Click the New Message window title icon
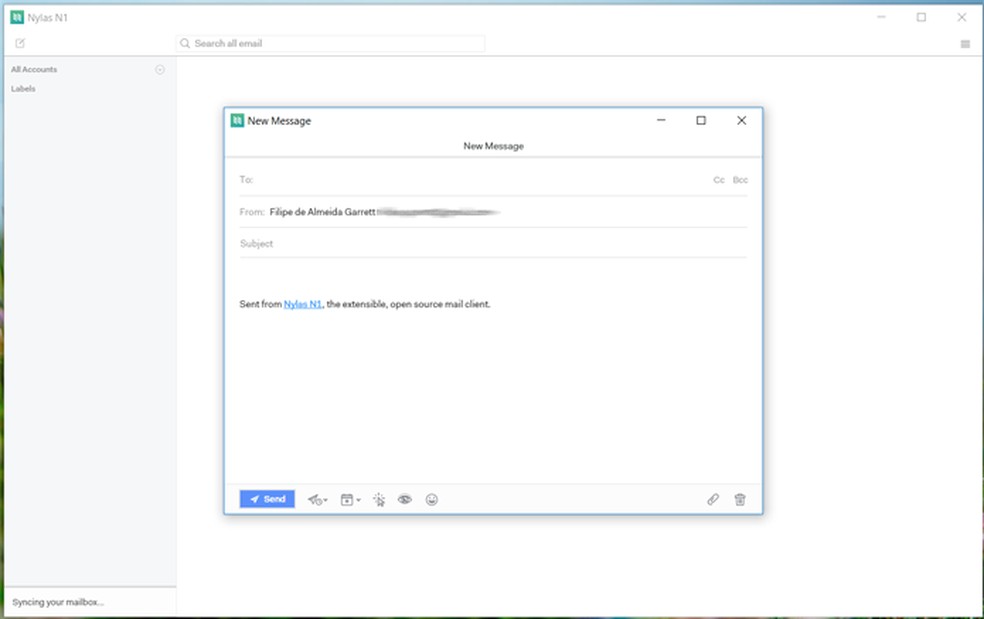Screen dimensions: 984x619 point(237,121)
